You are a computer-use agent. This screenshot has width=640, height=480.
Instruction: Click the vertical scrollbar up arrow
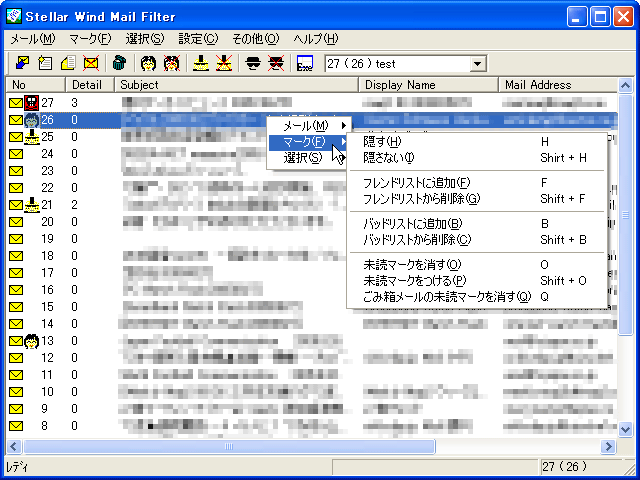(625, 85)
